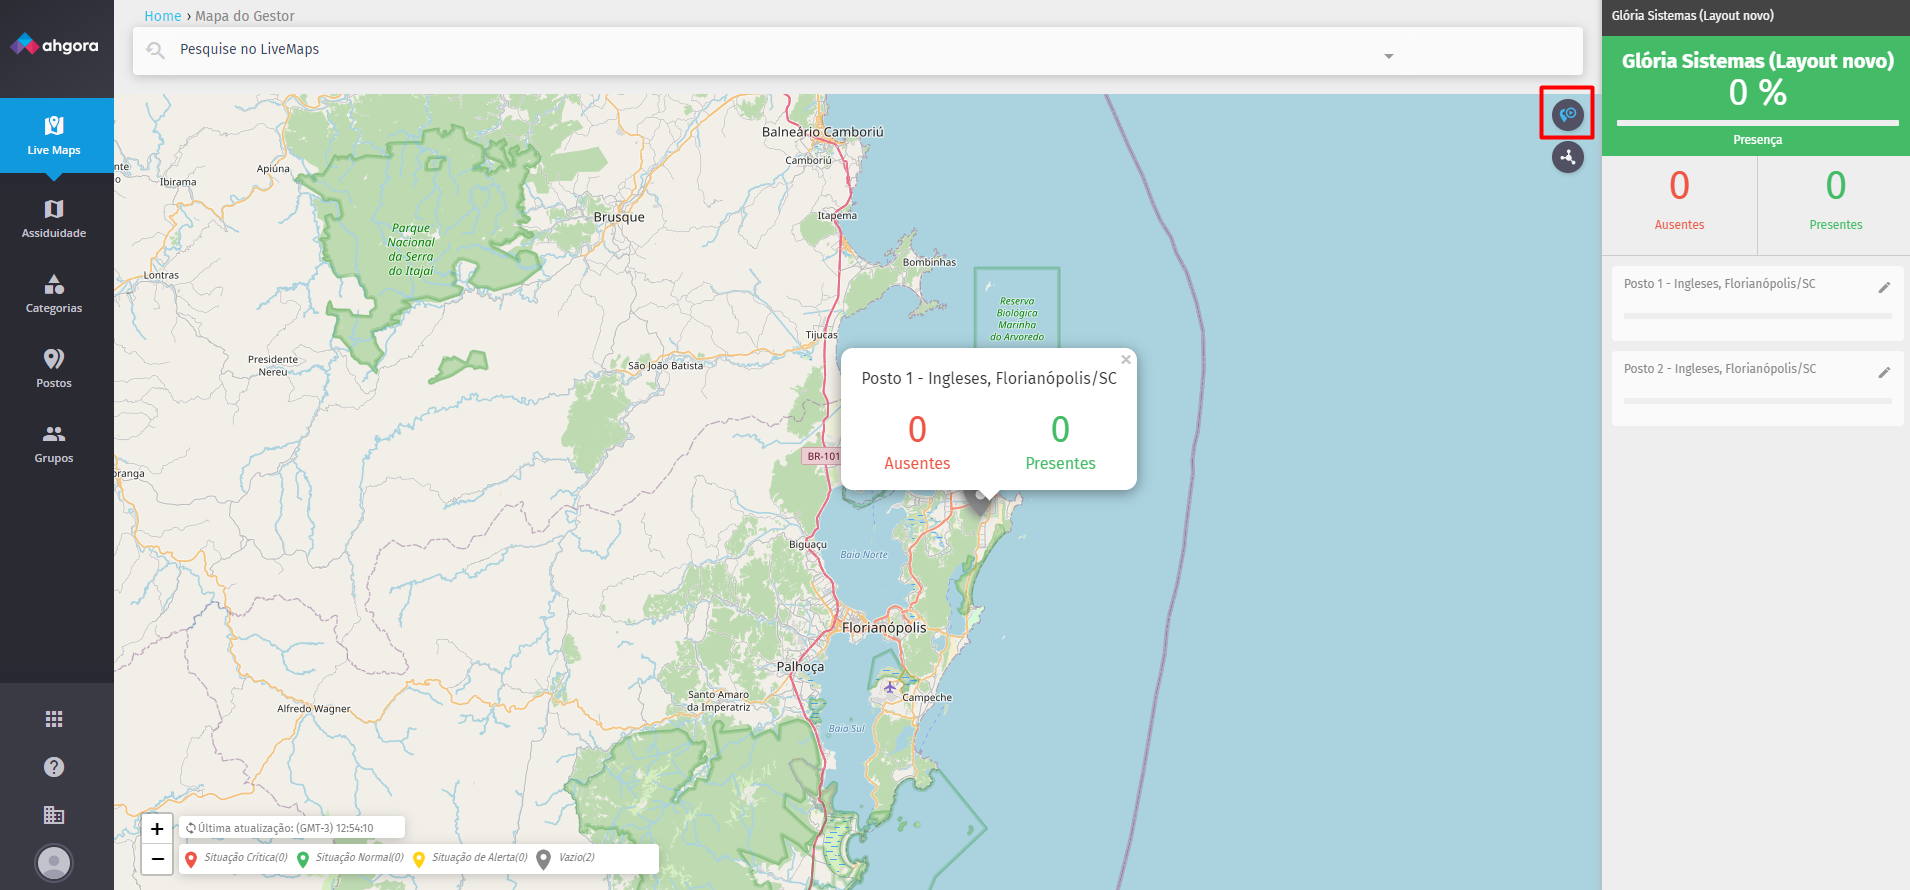Click the ahgora logo

click(54, 45)
